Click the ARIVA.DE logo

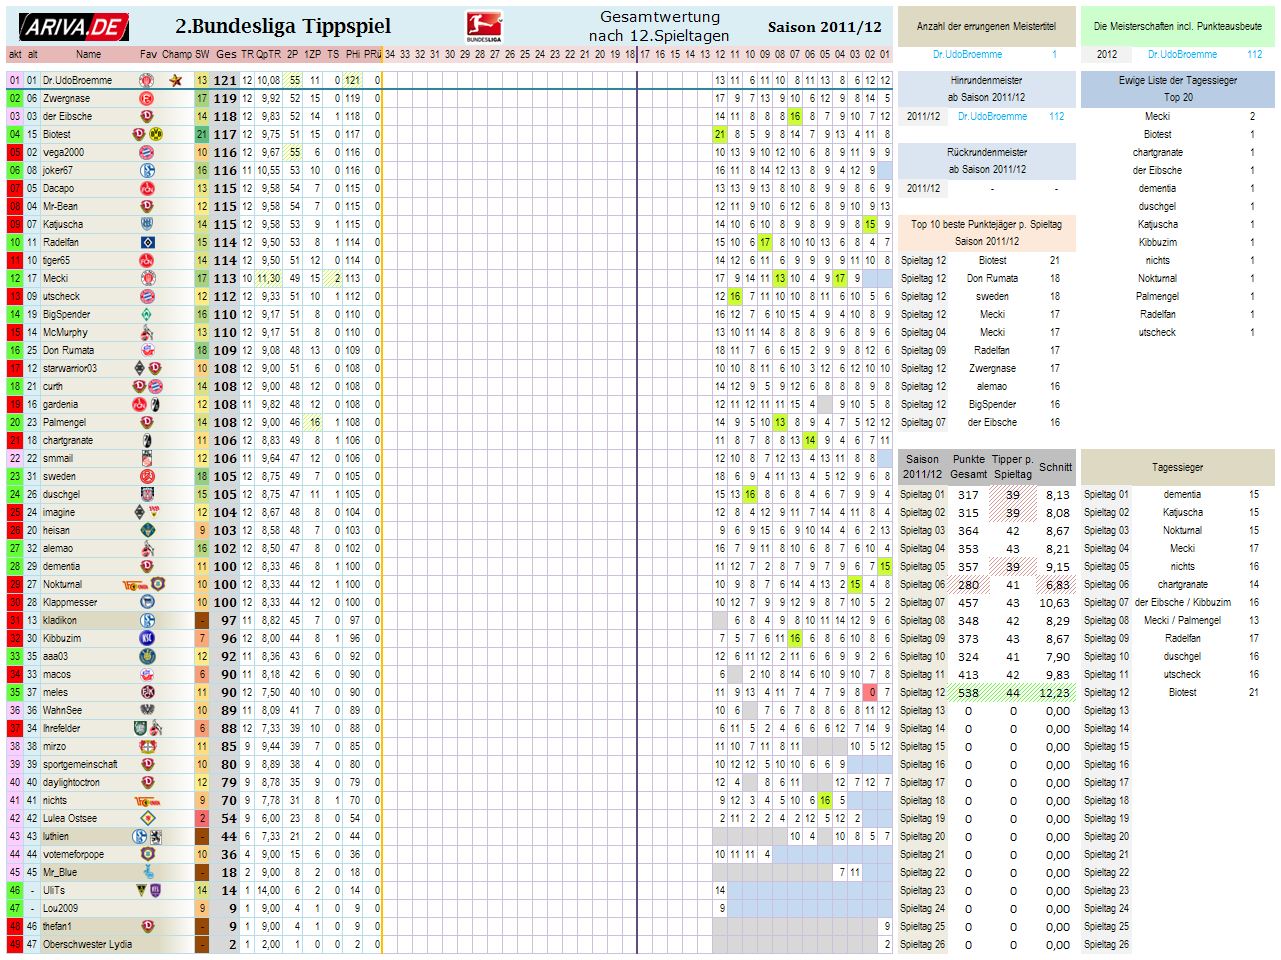(x=73, y=27)
